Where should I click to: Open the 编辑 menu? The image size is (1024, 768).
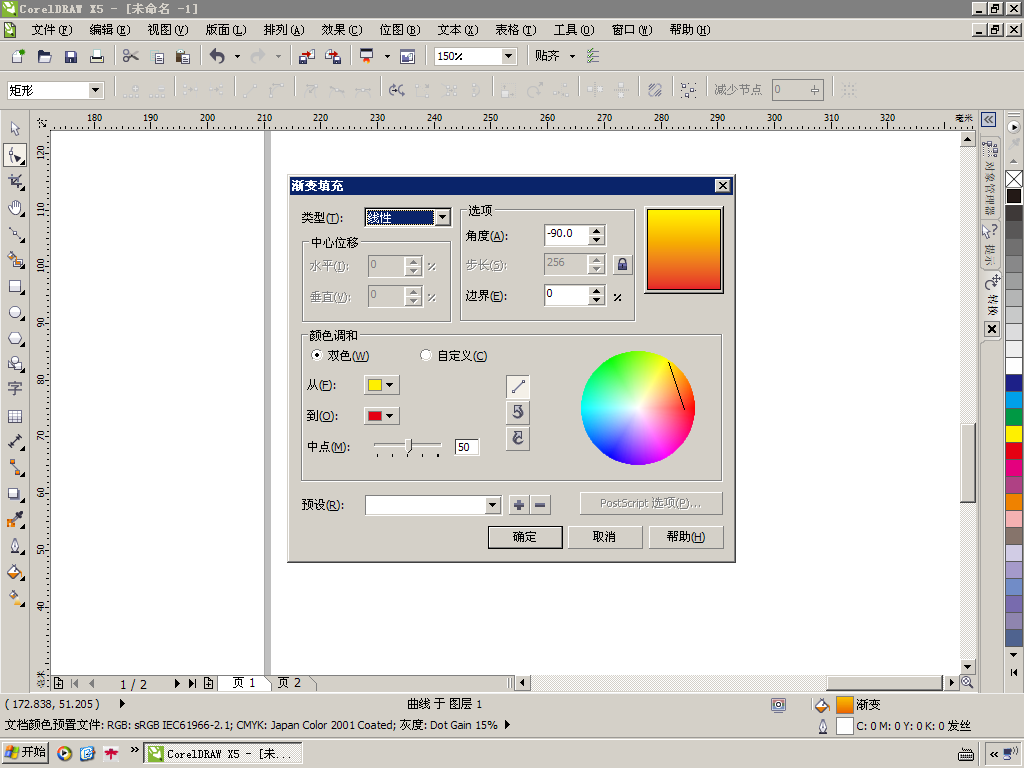click(110, 30)
